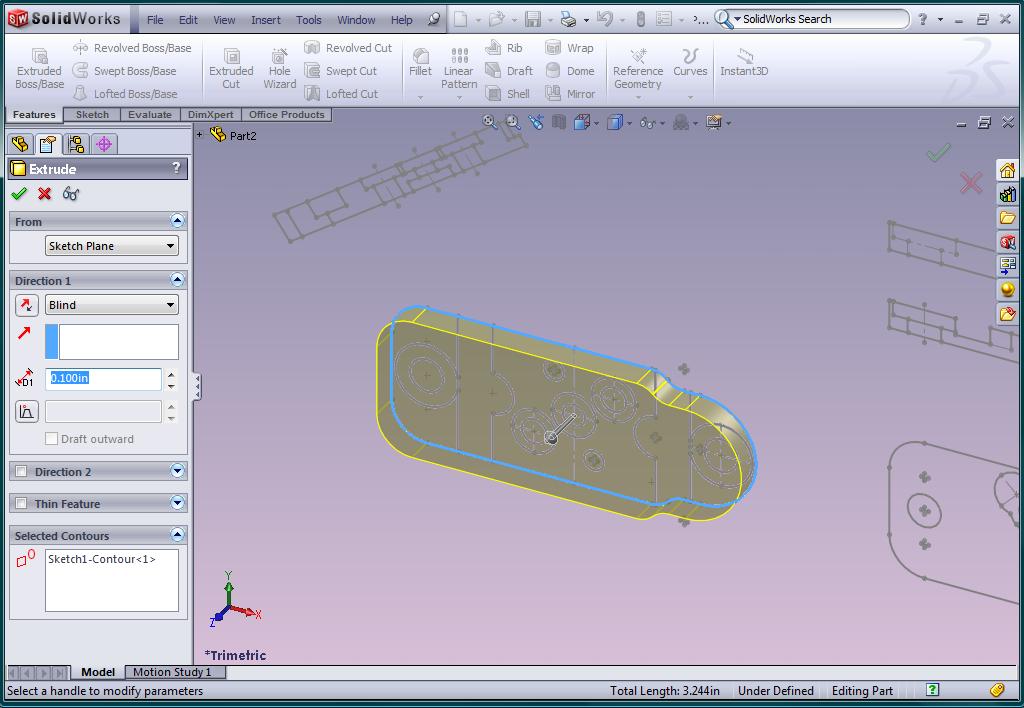Open the ConfigurationManager tab
This screenshot has width=1024, height=708.
tap(76, 144)
